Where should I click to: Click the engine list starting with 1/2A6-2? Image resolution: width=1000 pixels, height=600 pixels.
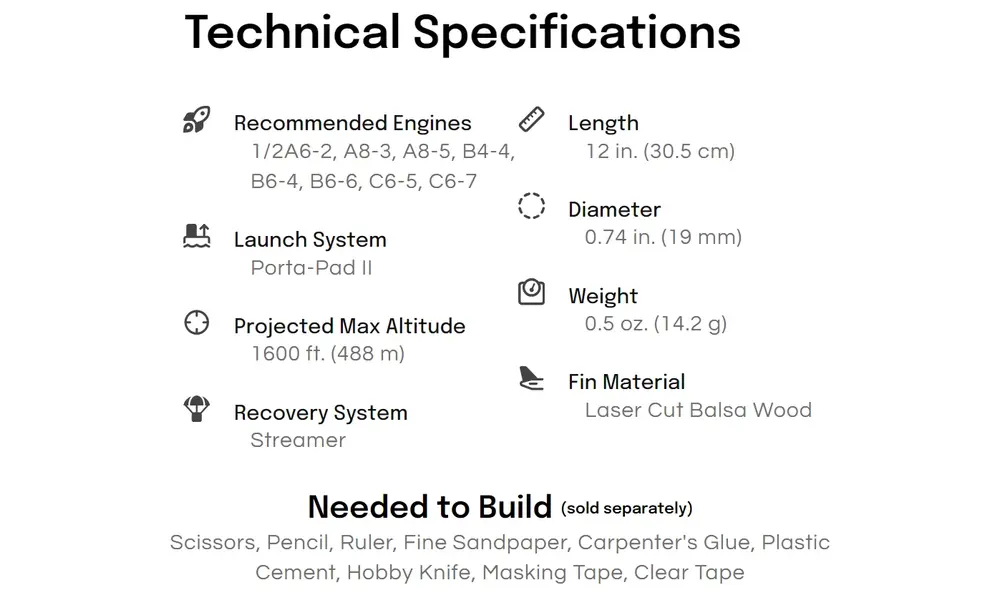382,167
